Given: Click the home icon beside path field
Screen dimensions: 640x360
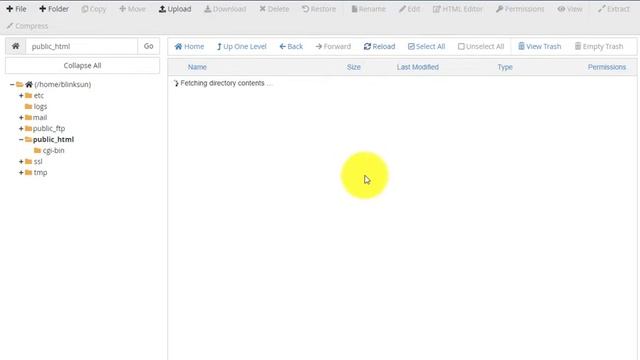Looking at the screenshot, I should pyautogui.click(x=16, y=46).
